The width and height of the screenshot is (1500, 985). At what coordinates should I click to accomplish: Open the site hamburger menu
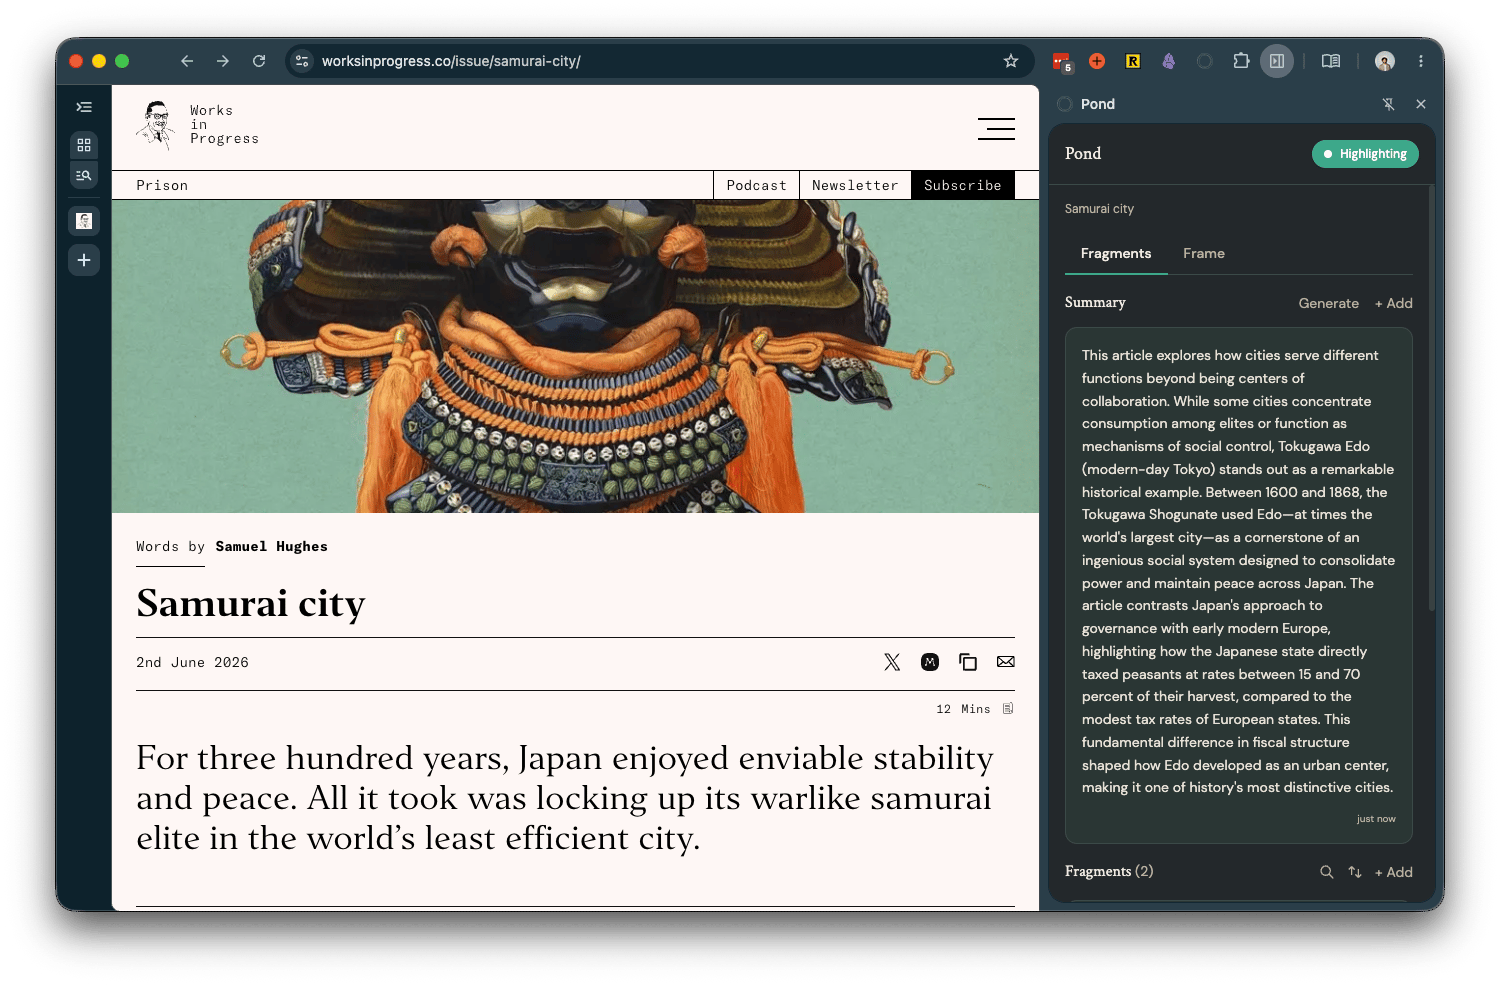(996, 129)
